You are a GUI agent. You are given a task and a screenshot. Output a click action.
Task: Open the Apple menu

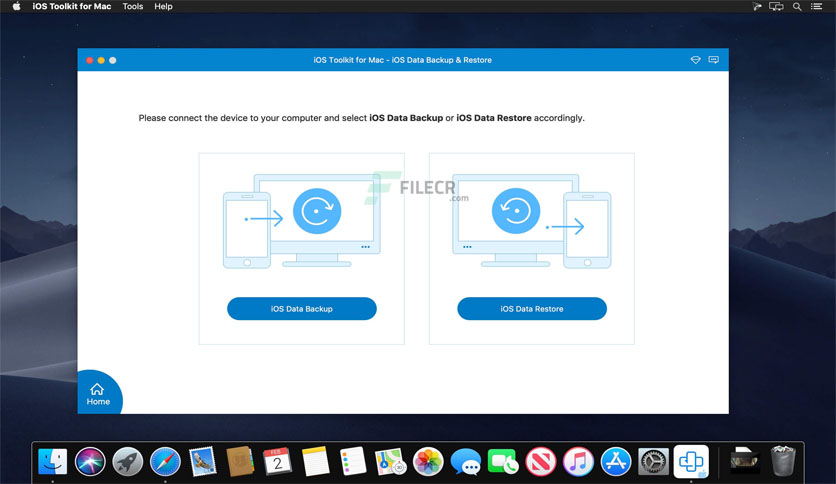[x=17, y=6]
